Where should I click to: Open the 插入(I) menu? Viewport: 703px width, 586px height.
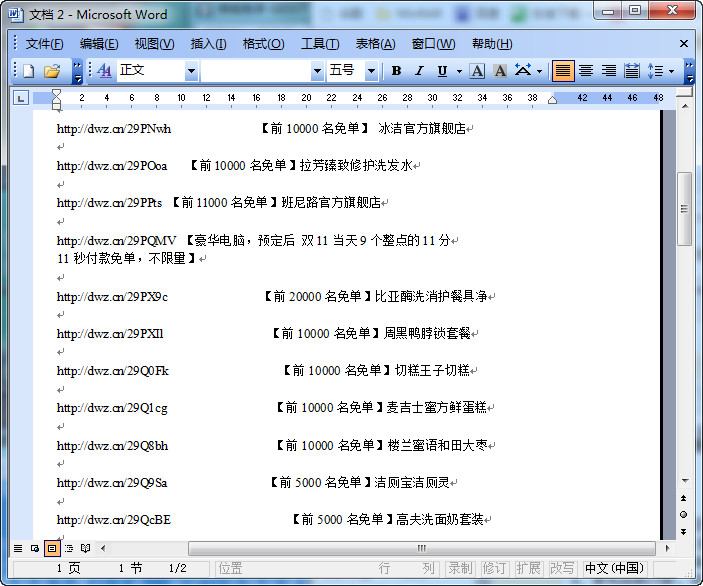pyautogui.click(x=208, y=44)
